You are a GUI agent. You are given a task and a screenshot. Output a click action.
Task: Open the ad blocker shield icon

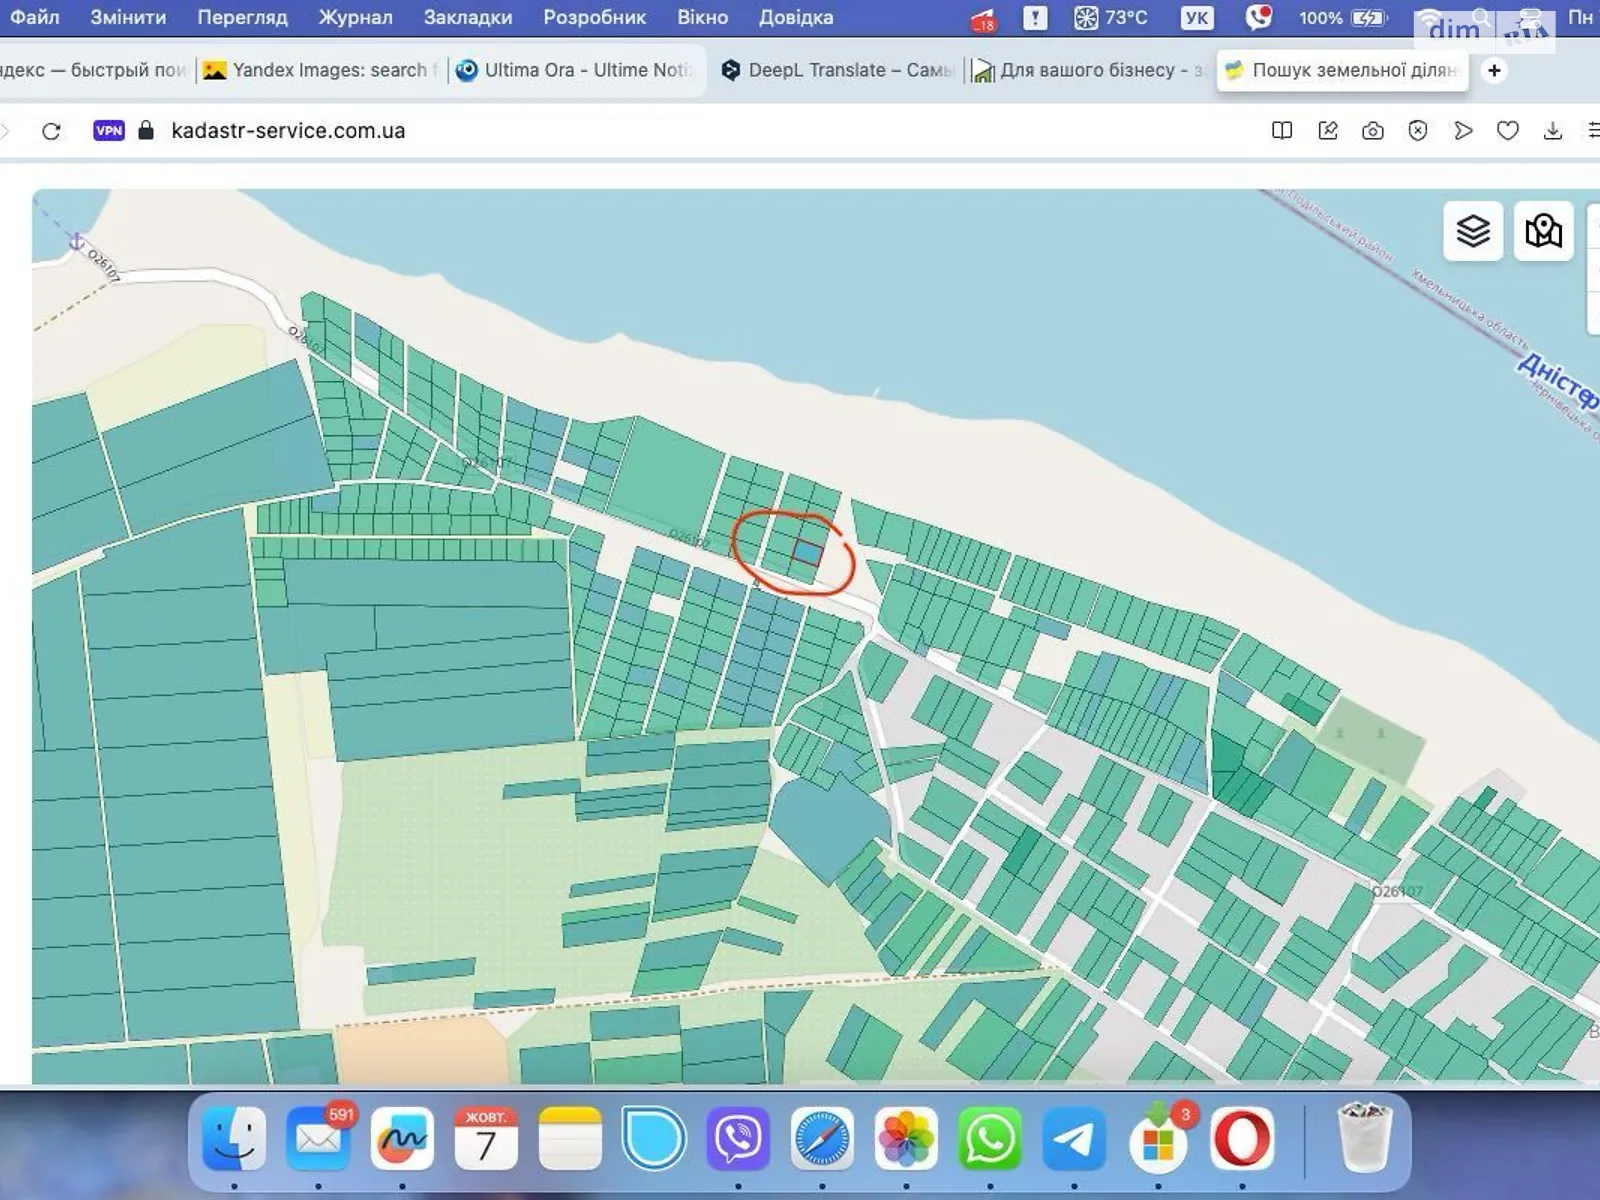coord(1418,131)
